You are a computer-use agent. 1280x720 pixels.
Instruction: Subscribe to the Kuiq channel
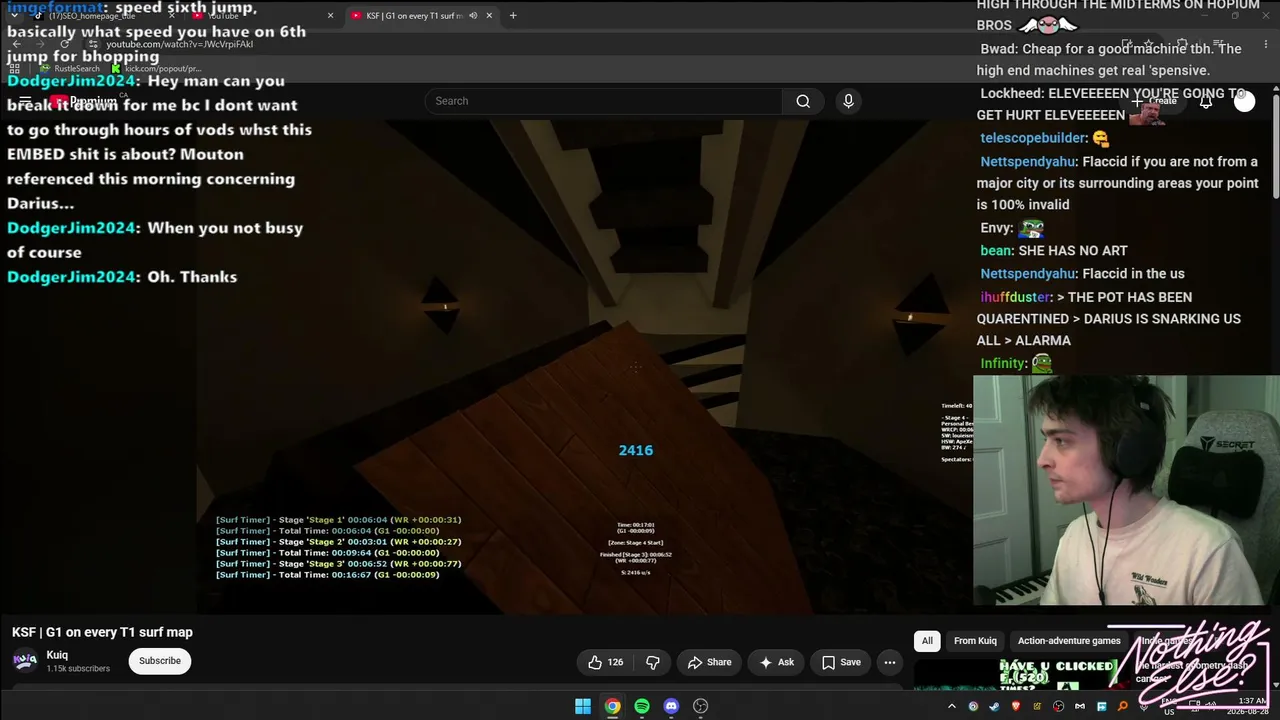click(160, 661)
